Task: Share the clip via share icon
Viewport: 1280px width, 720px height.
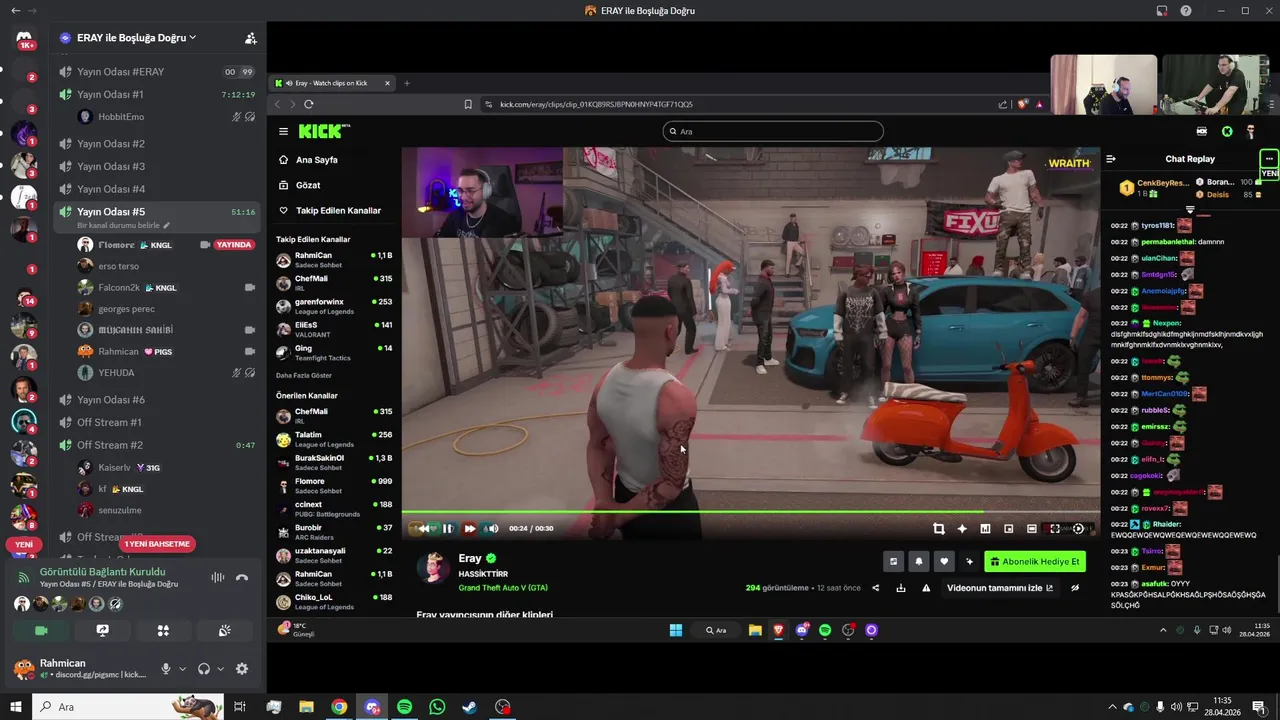Action: coord(875,588)
